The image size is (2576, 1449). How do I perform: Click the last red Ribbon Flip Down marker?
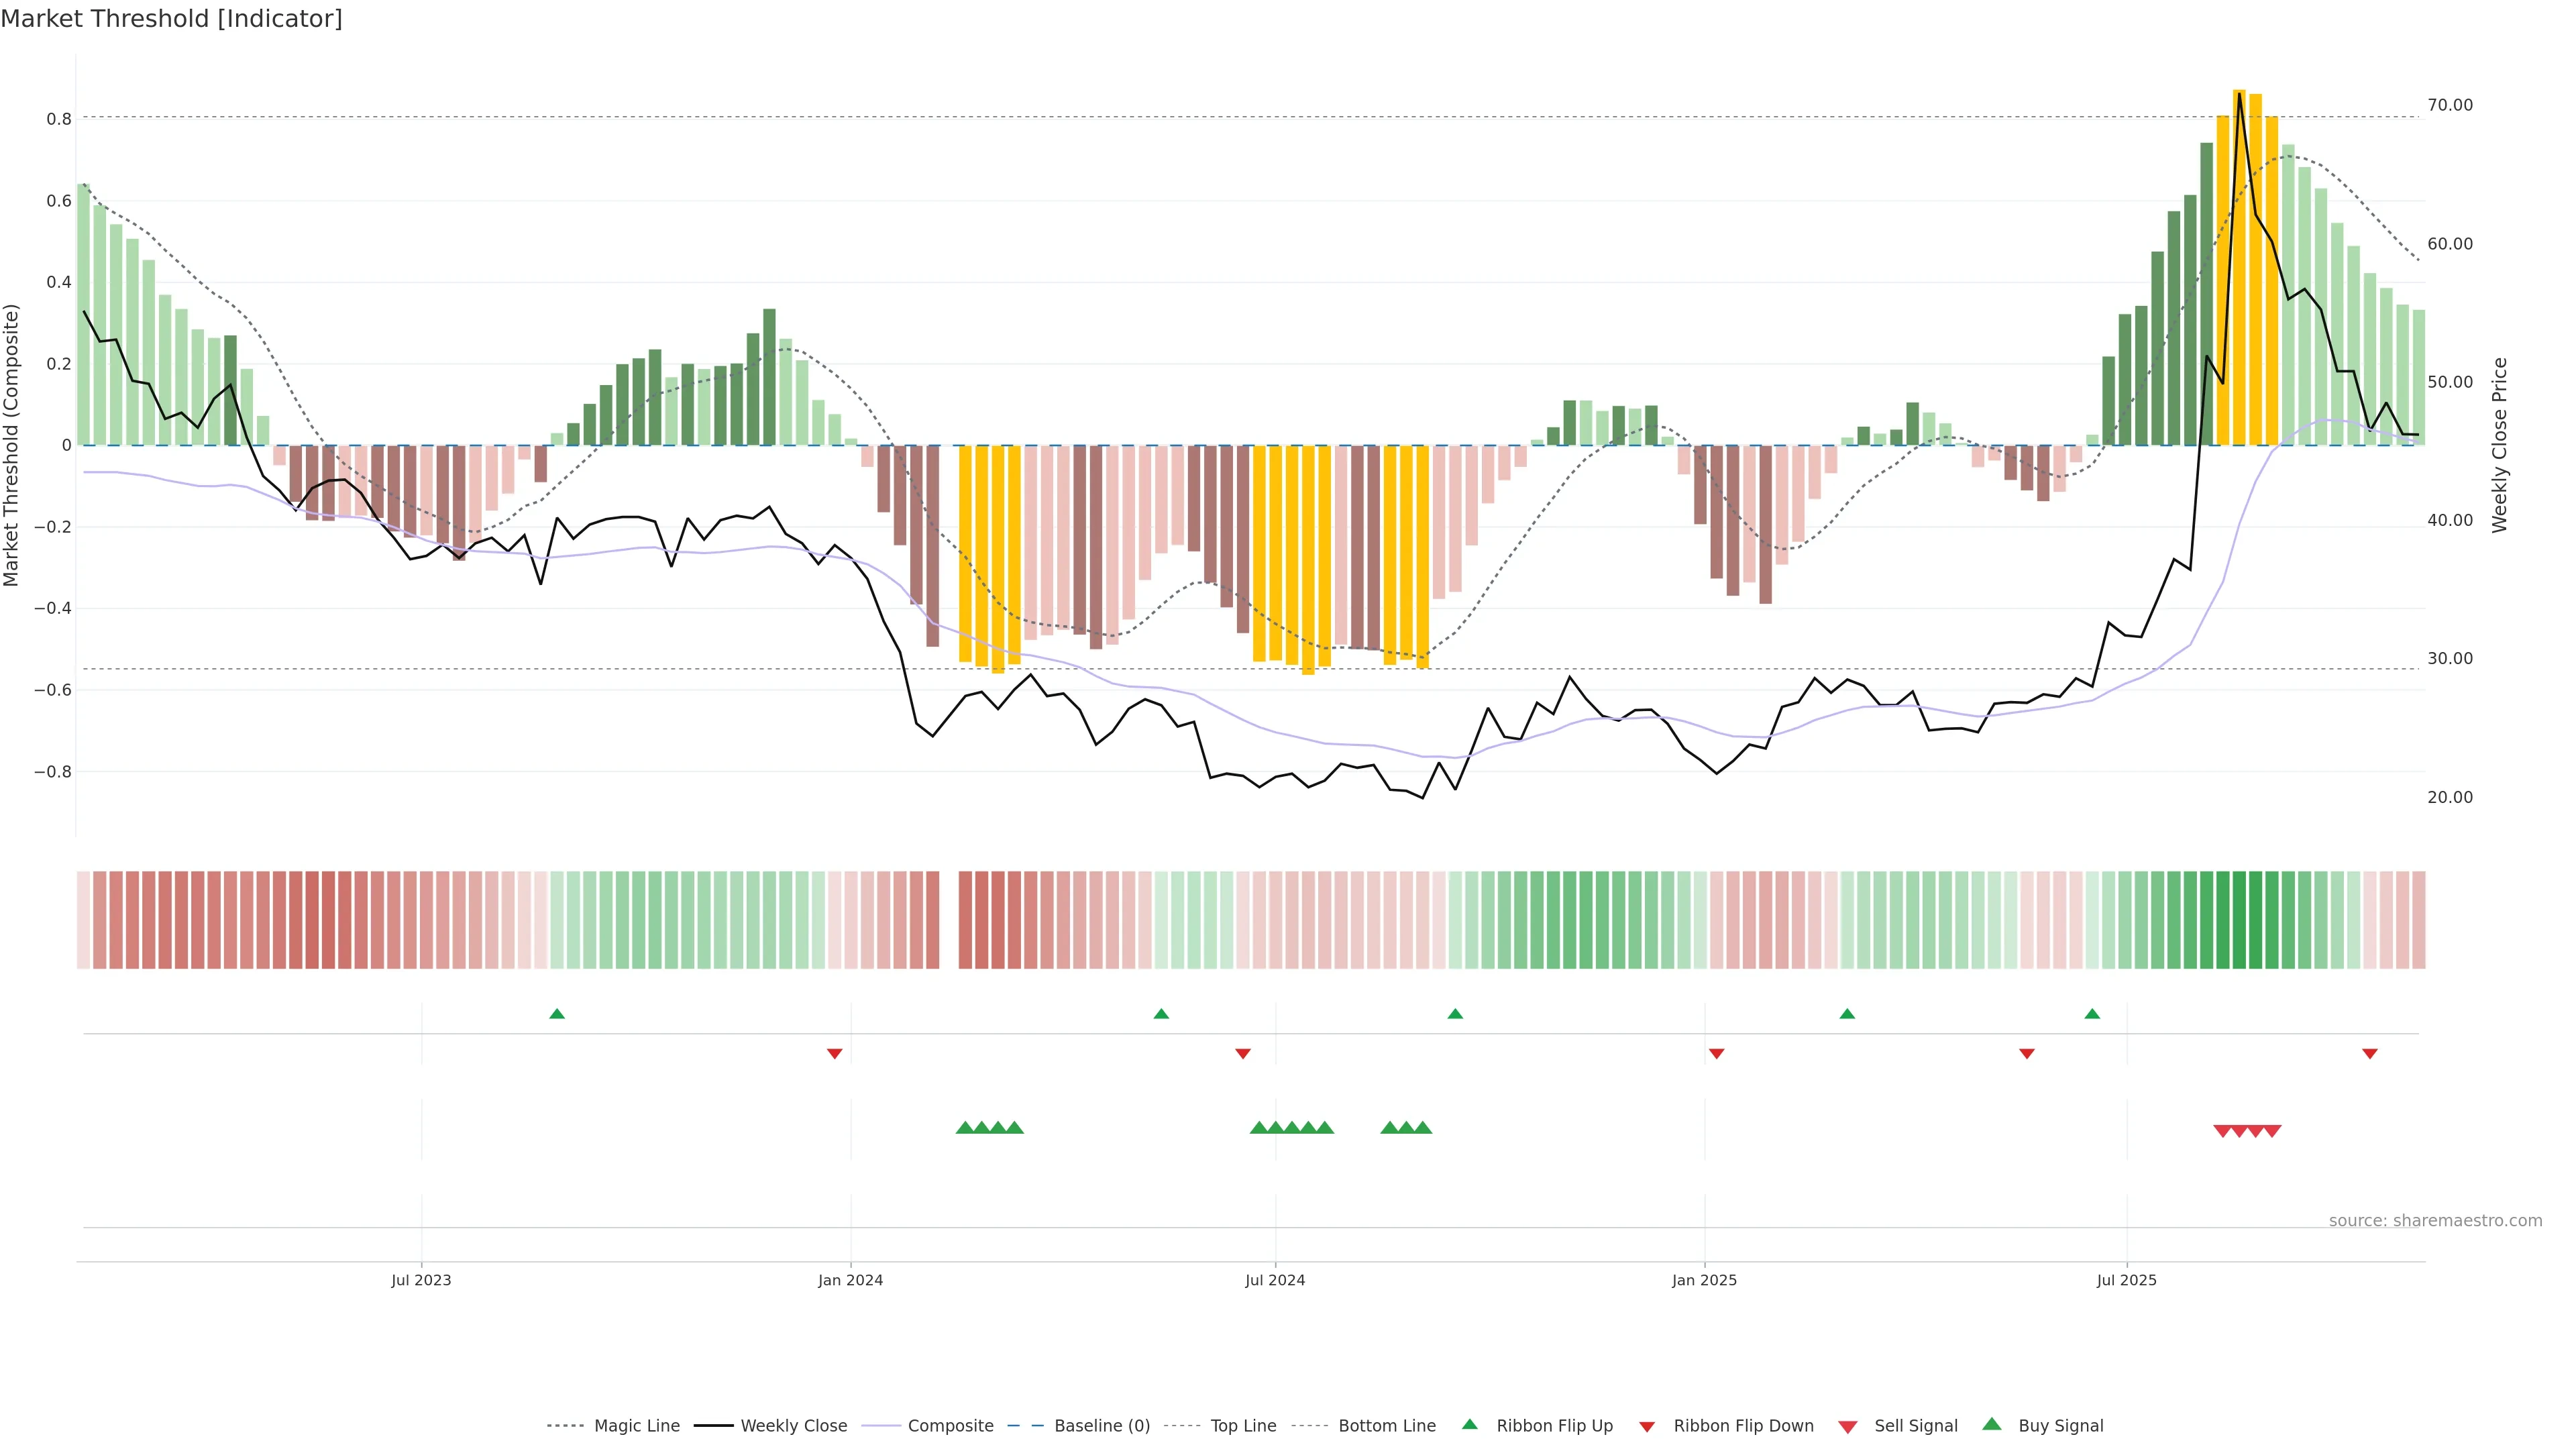click(x=2369, y=1053)
